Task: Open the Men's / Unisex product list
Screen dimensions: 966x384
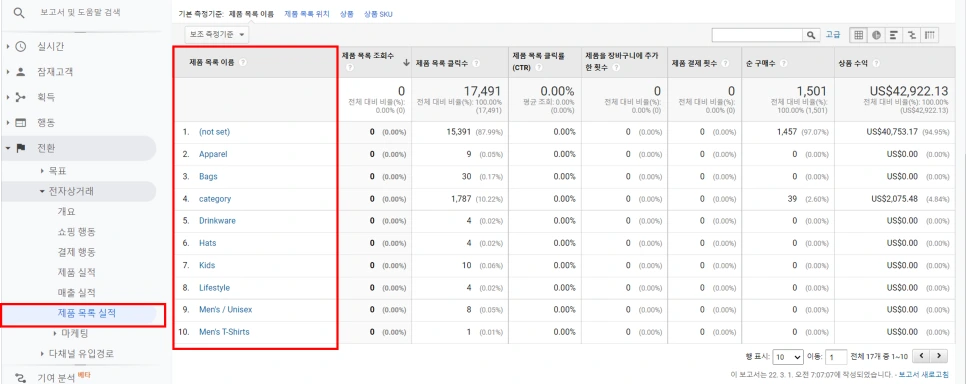Action: point(225,309)
